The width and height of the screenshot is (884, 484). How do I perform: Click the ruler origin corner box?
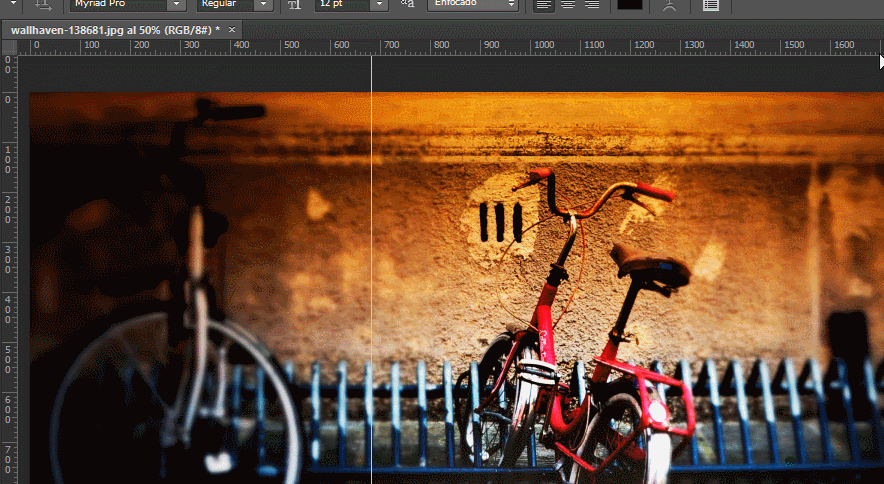pyautogui.click(x=8, y=46)
